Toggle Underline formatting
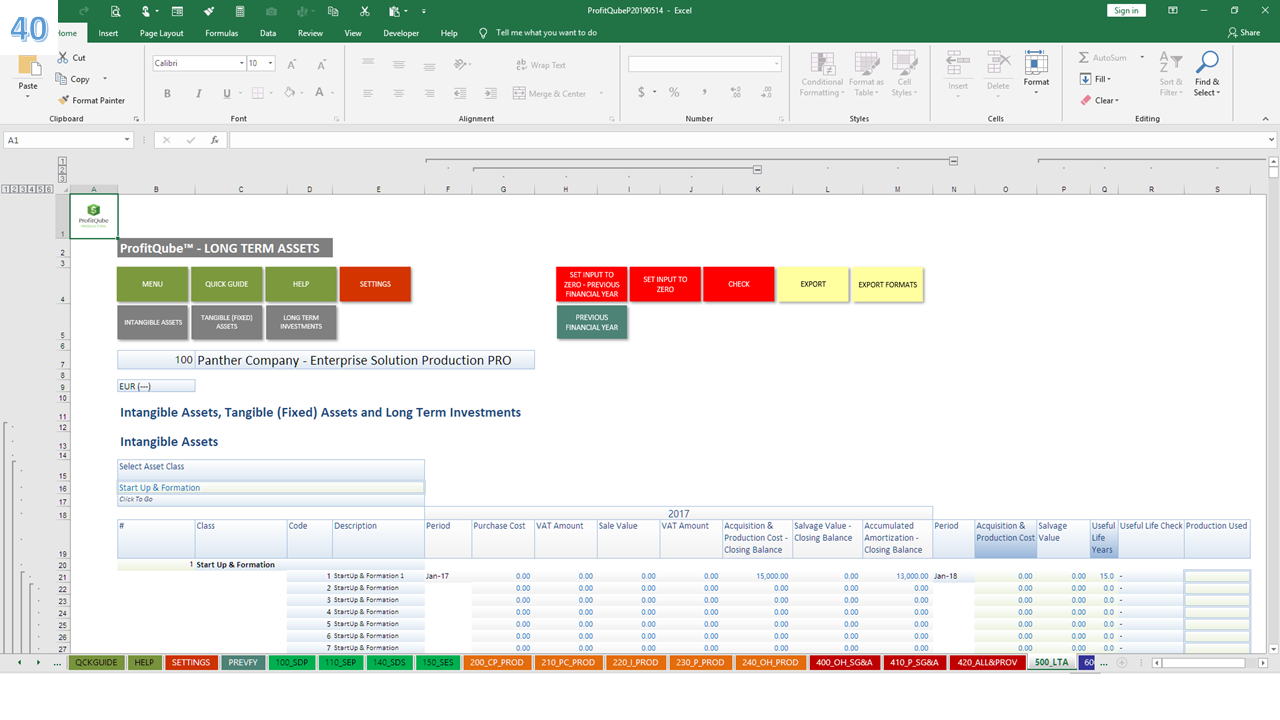Viewport: 1280px width, 720px height. pyautogui.click(x=227, y=93)
